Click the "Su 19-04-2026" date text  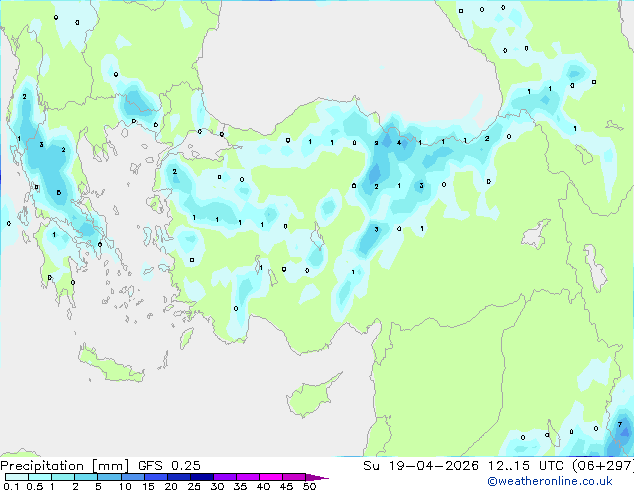421,466
